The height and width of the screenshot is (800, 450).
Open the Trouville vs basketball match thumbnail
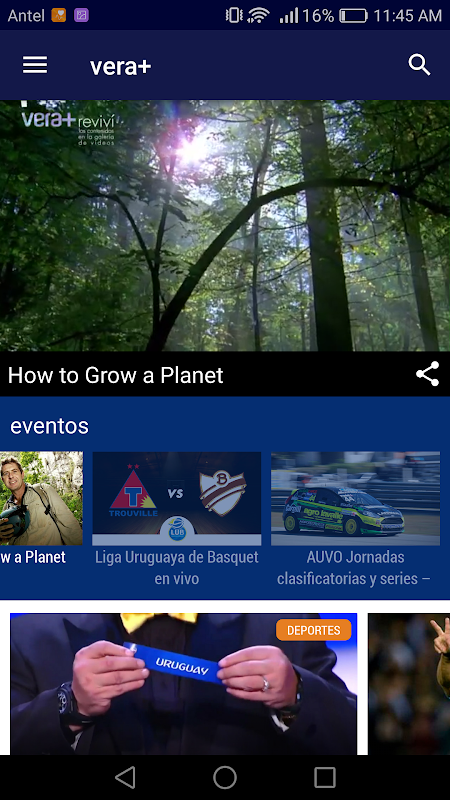[177, 498]
